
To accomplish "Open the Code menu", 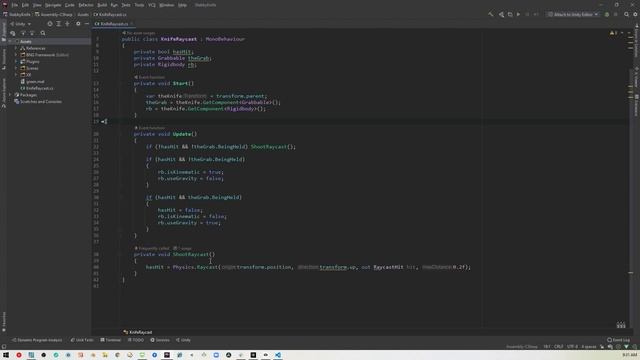I will click(x=70, y=5).
